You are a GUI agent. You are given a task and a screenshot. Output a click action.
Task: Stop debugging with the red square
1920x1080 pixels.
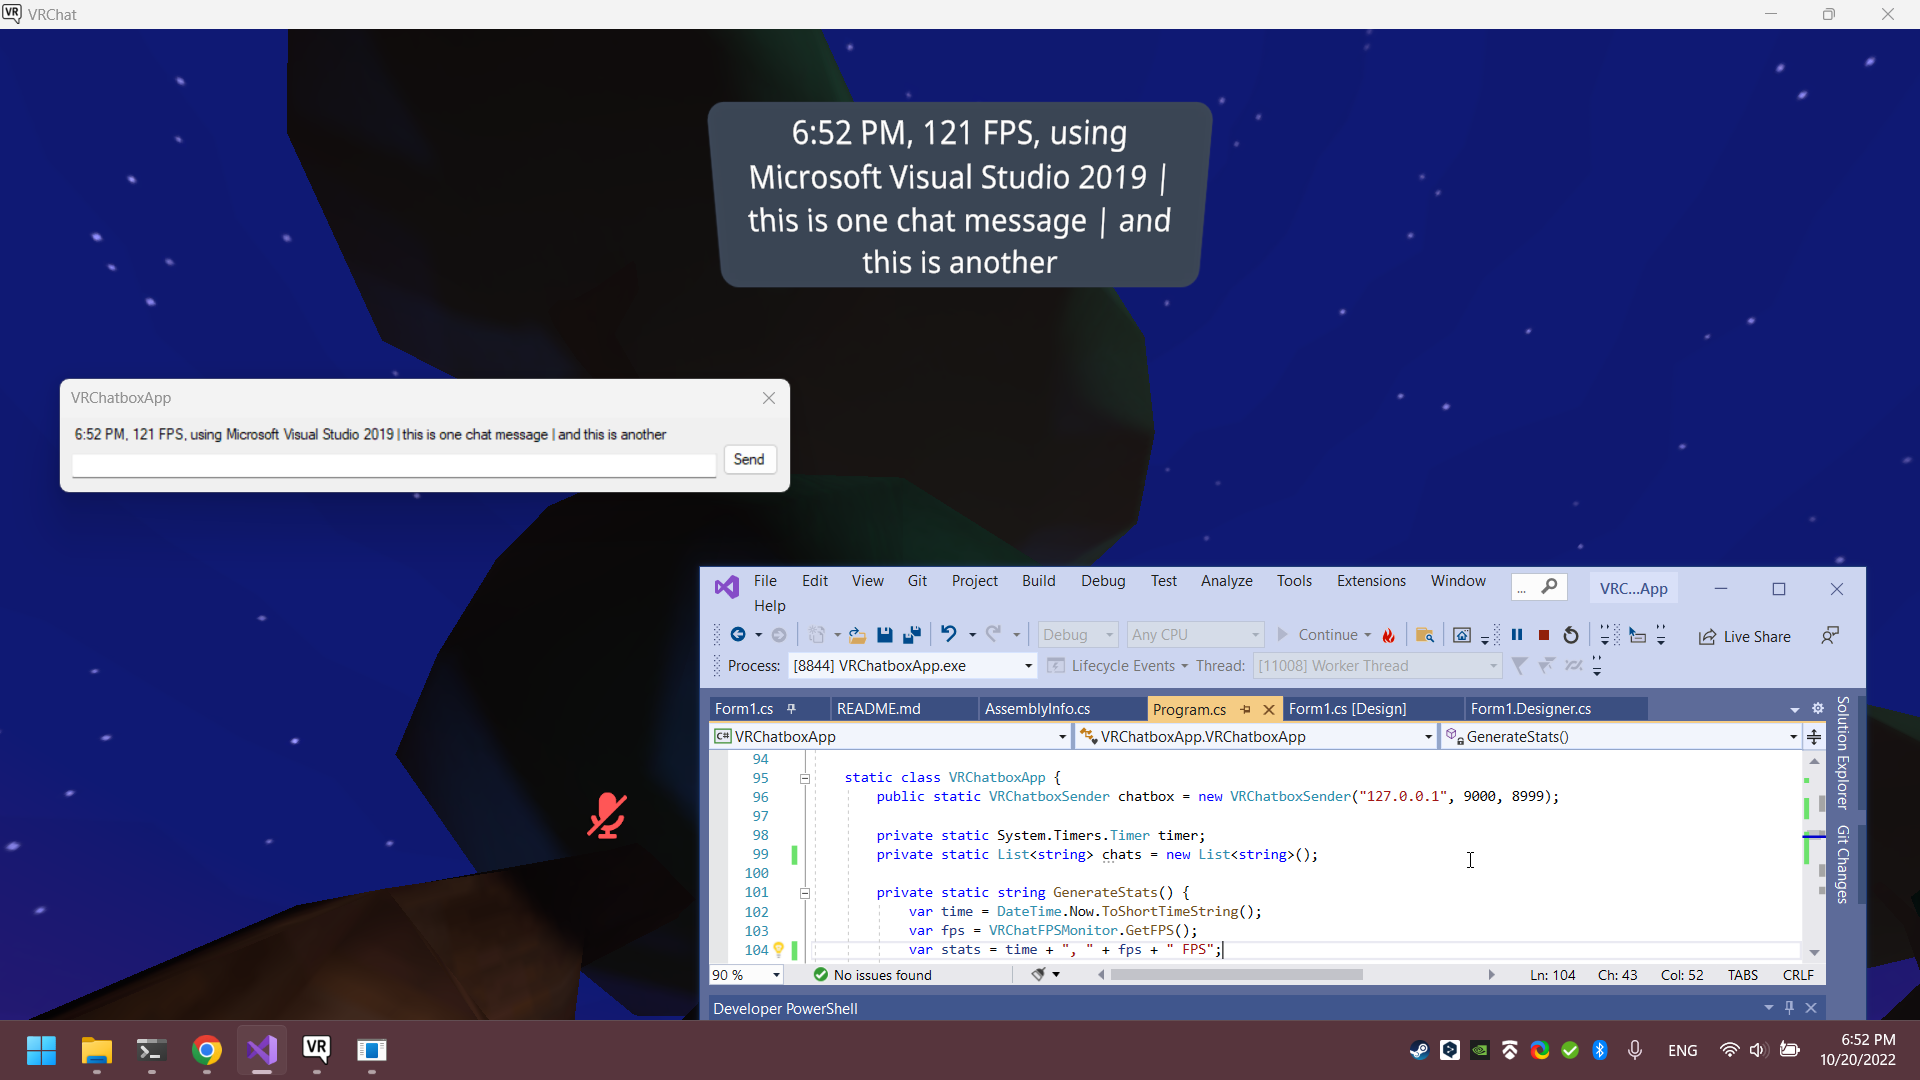pos(1544,635)
